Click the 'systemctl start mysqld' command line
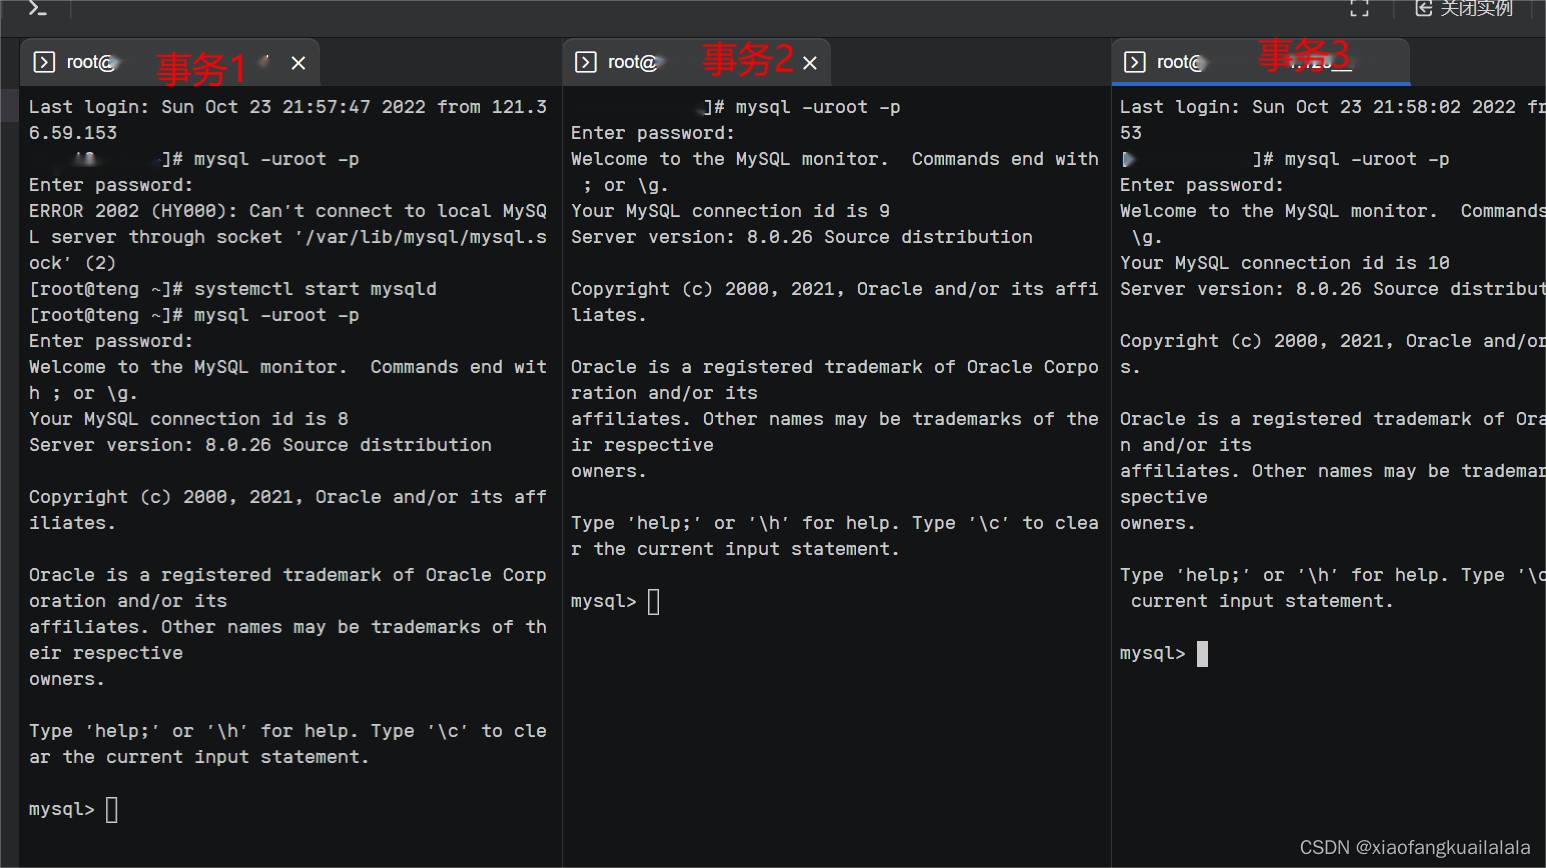 (233, 289)
